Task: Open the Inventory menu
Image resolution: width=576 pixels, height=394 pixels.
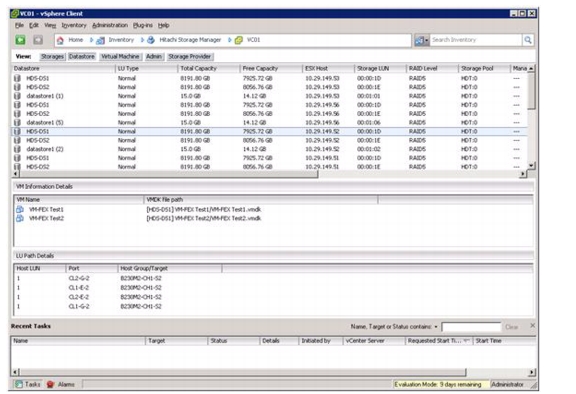Action: click(x=74, y=25)
